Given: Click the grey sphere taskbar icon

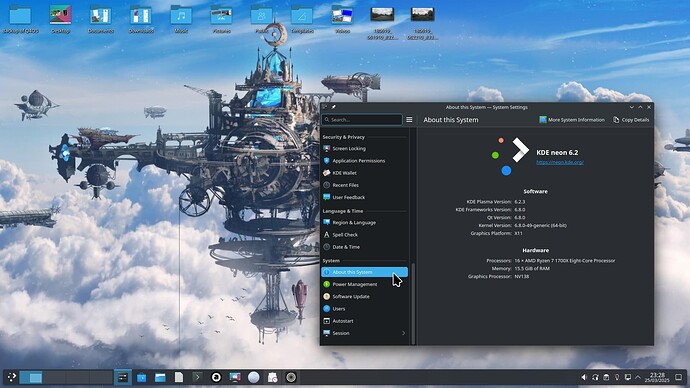Looking at the screenshot, I should (253, 377).
